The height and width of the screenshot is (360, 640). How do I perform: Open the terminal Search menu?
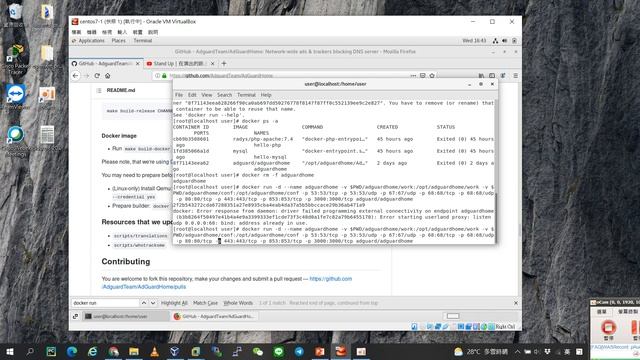(x=224, y=95)
